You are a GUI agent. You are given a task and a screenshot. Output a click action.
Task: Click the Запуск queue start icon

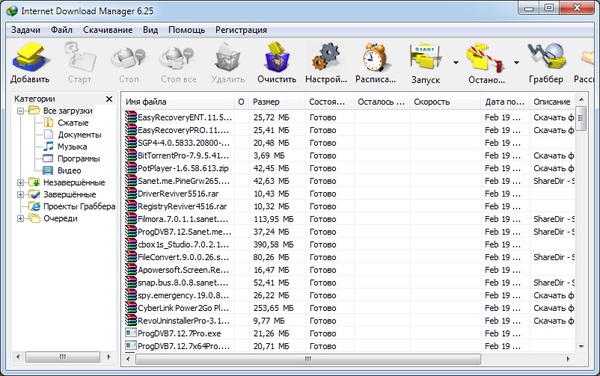point(426,58)
